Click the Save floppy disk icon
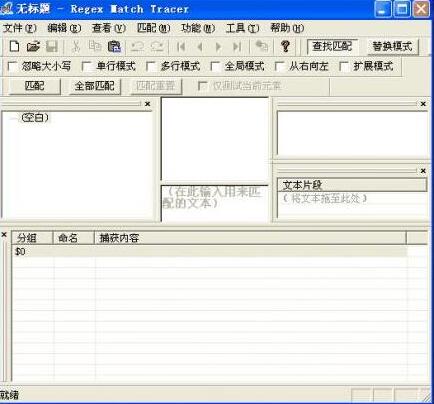The height and width of the screenshot is (404, 434). [x=52, y=46]
